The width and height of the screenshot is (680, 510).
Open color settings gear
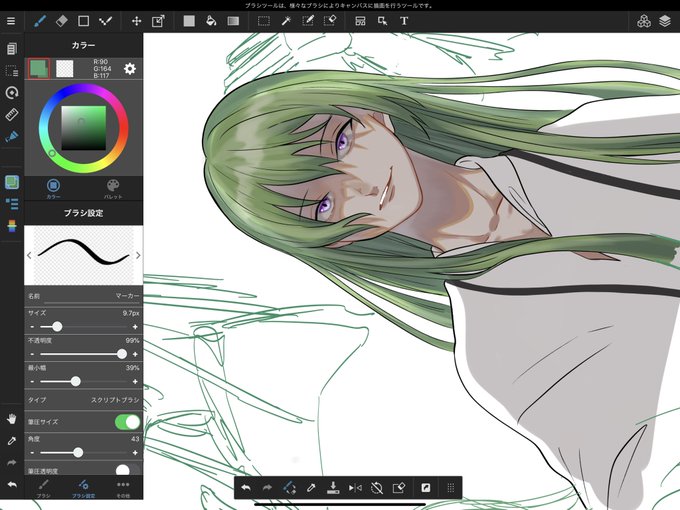coord(130,69)
